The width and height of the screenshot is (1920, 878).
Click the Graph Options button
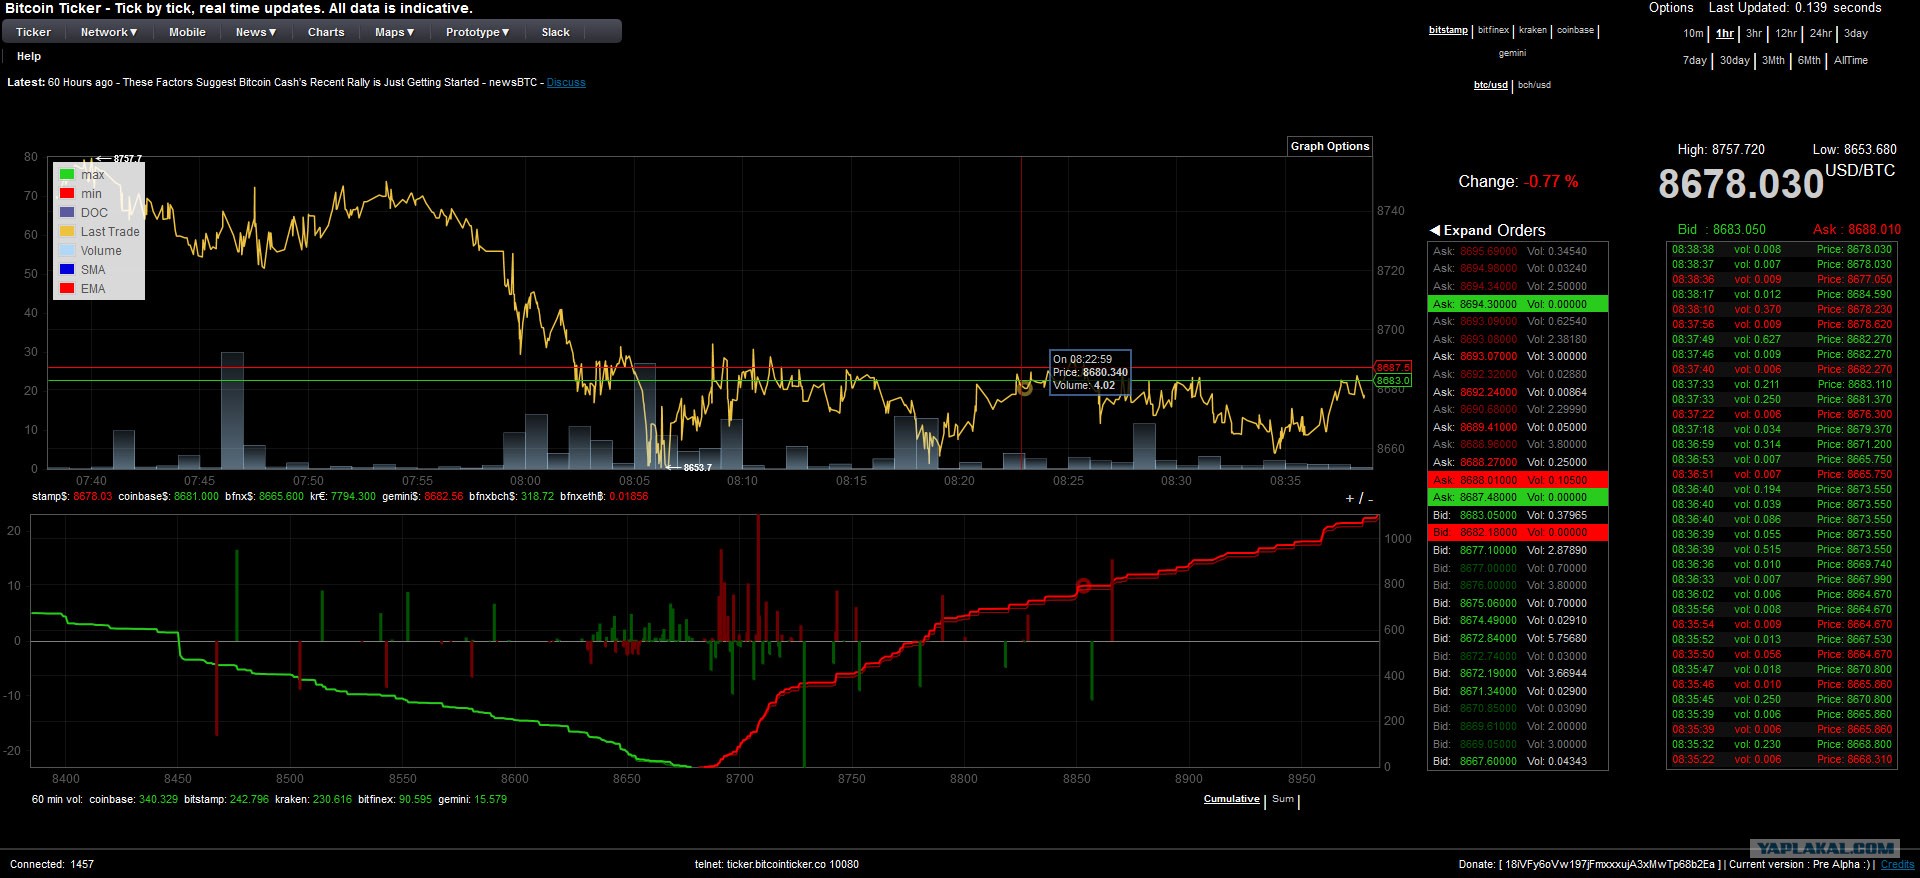[1330, 146]
